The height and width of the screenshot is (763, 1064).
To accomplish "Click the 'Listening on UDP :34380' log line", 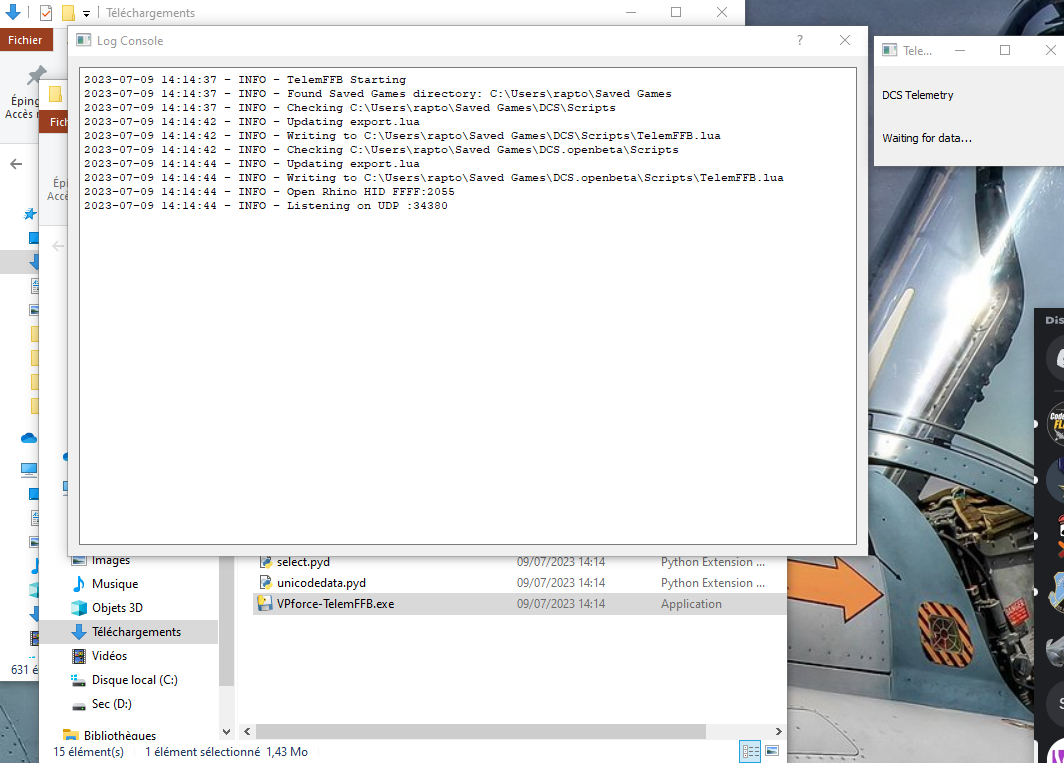I will point(265,206).
